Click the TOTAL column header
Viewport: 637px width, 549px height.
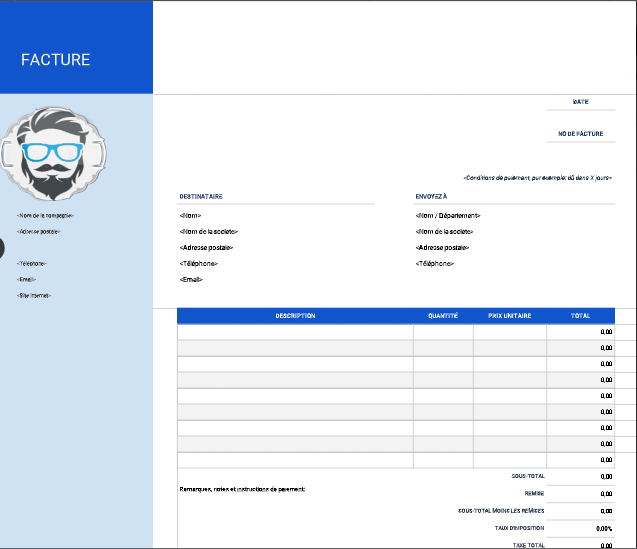coord(580,316)
